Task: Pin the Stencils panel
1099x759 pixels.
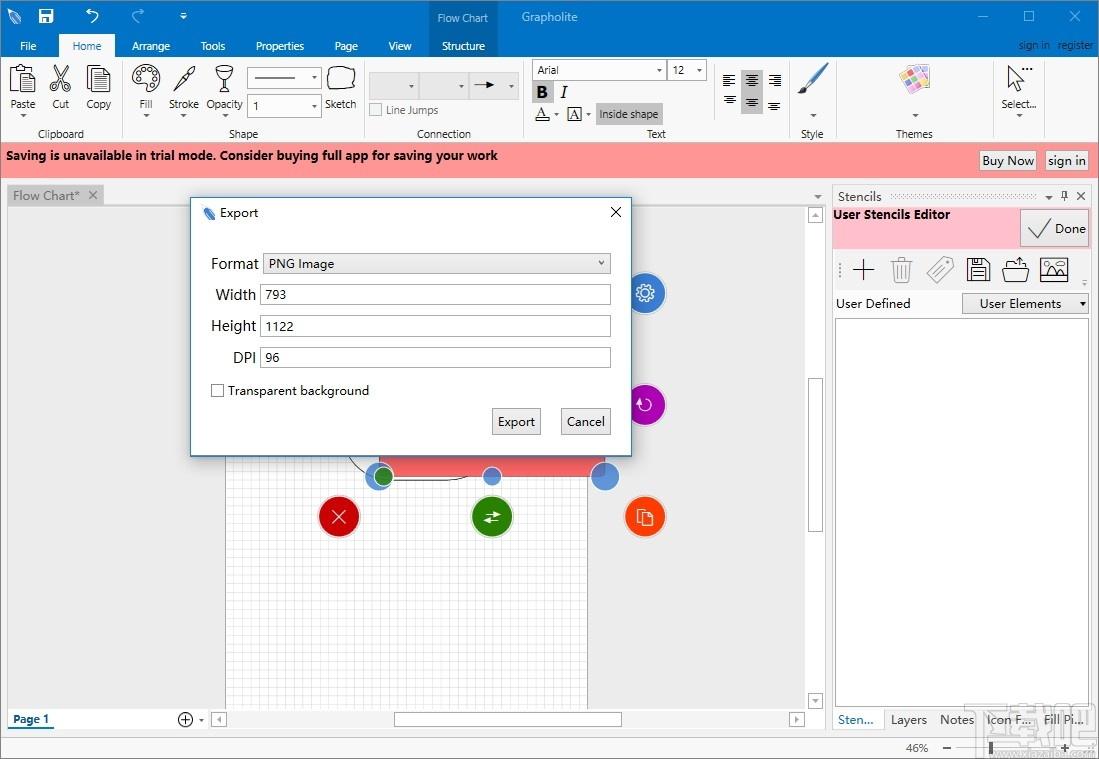Action: point(1065,196)
